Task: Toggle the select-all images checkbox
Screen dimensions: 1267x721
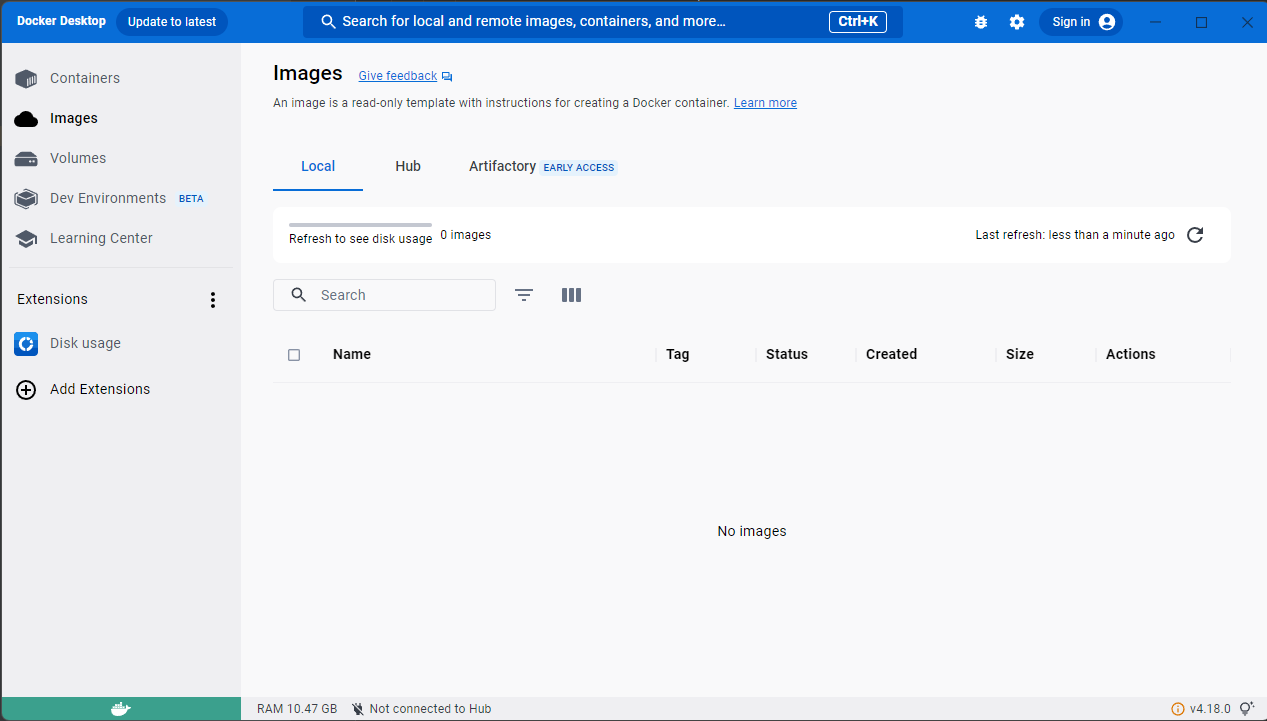Action: [x=294, y=355]
